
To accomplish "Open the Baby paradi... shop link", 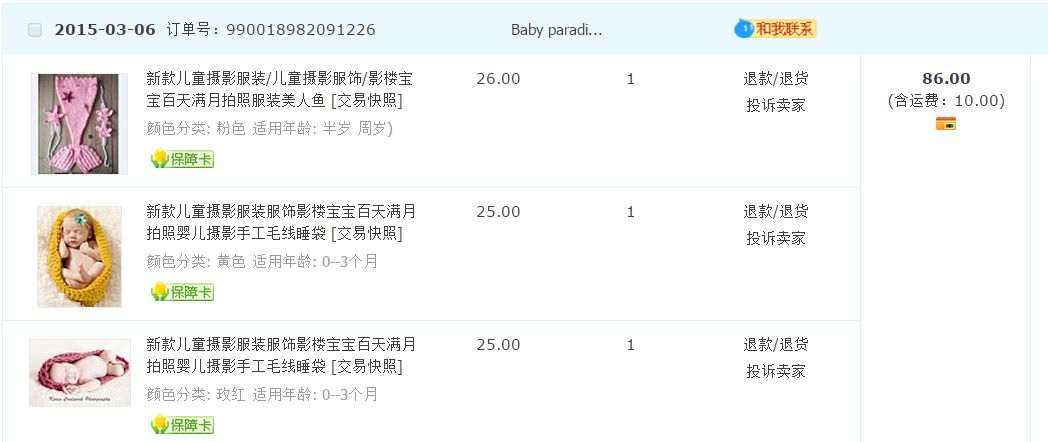I will tap(556, 30).
